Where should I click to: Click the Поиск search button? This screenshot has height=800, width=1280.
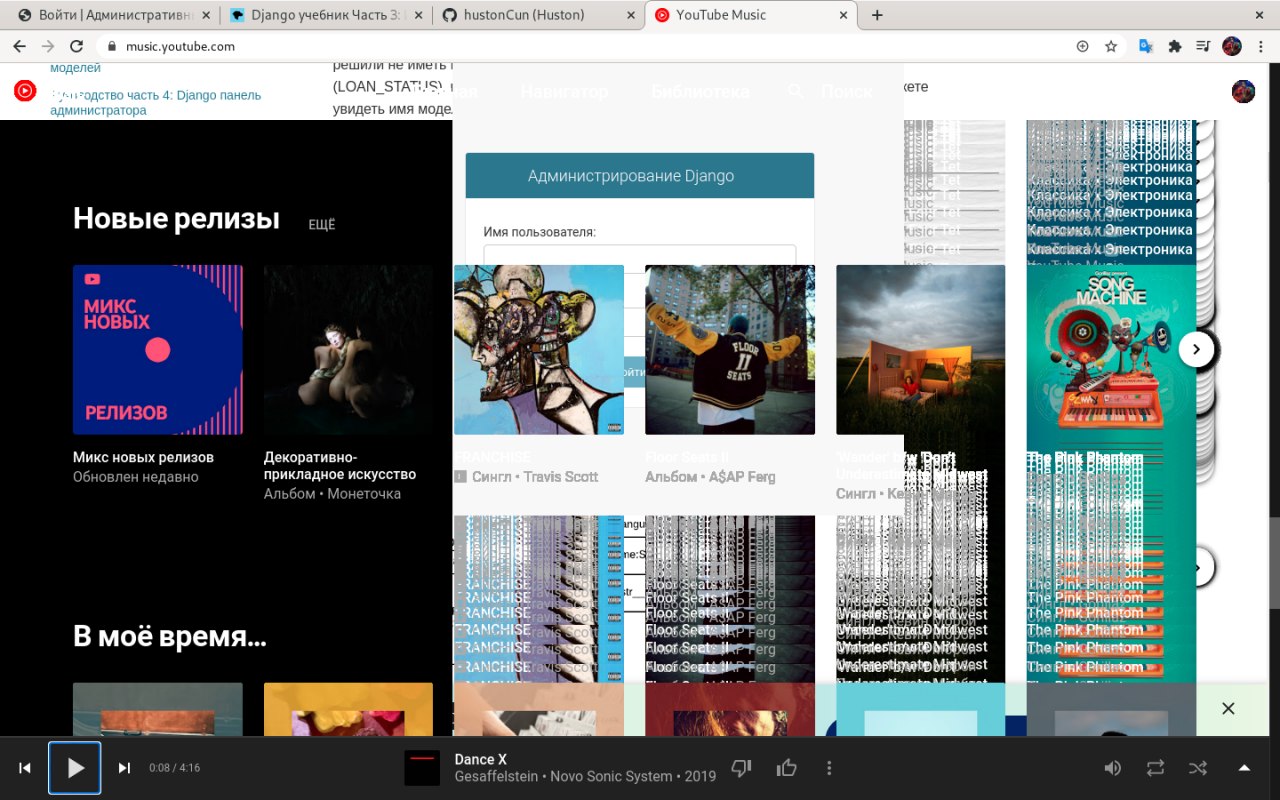[830, 91]
